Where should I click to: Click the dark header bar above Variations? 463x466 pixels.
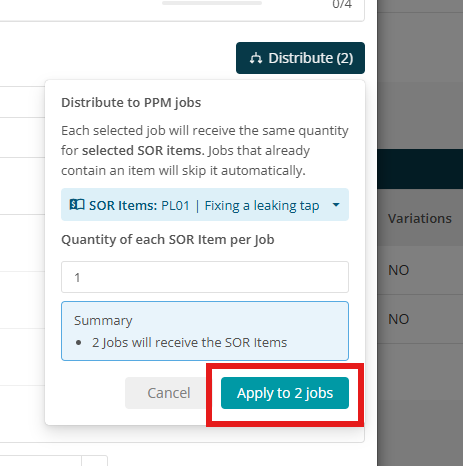[420, 169]
